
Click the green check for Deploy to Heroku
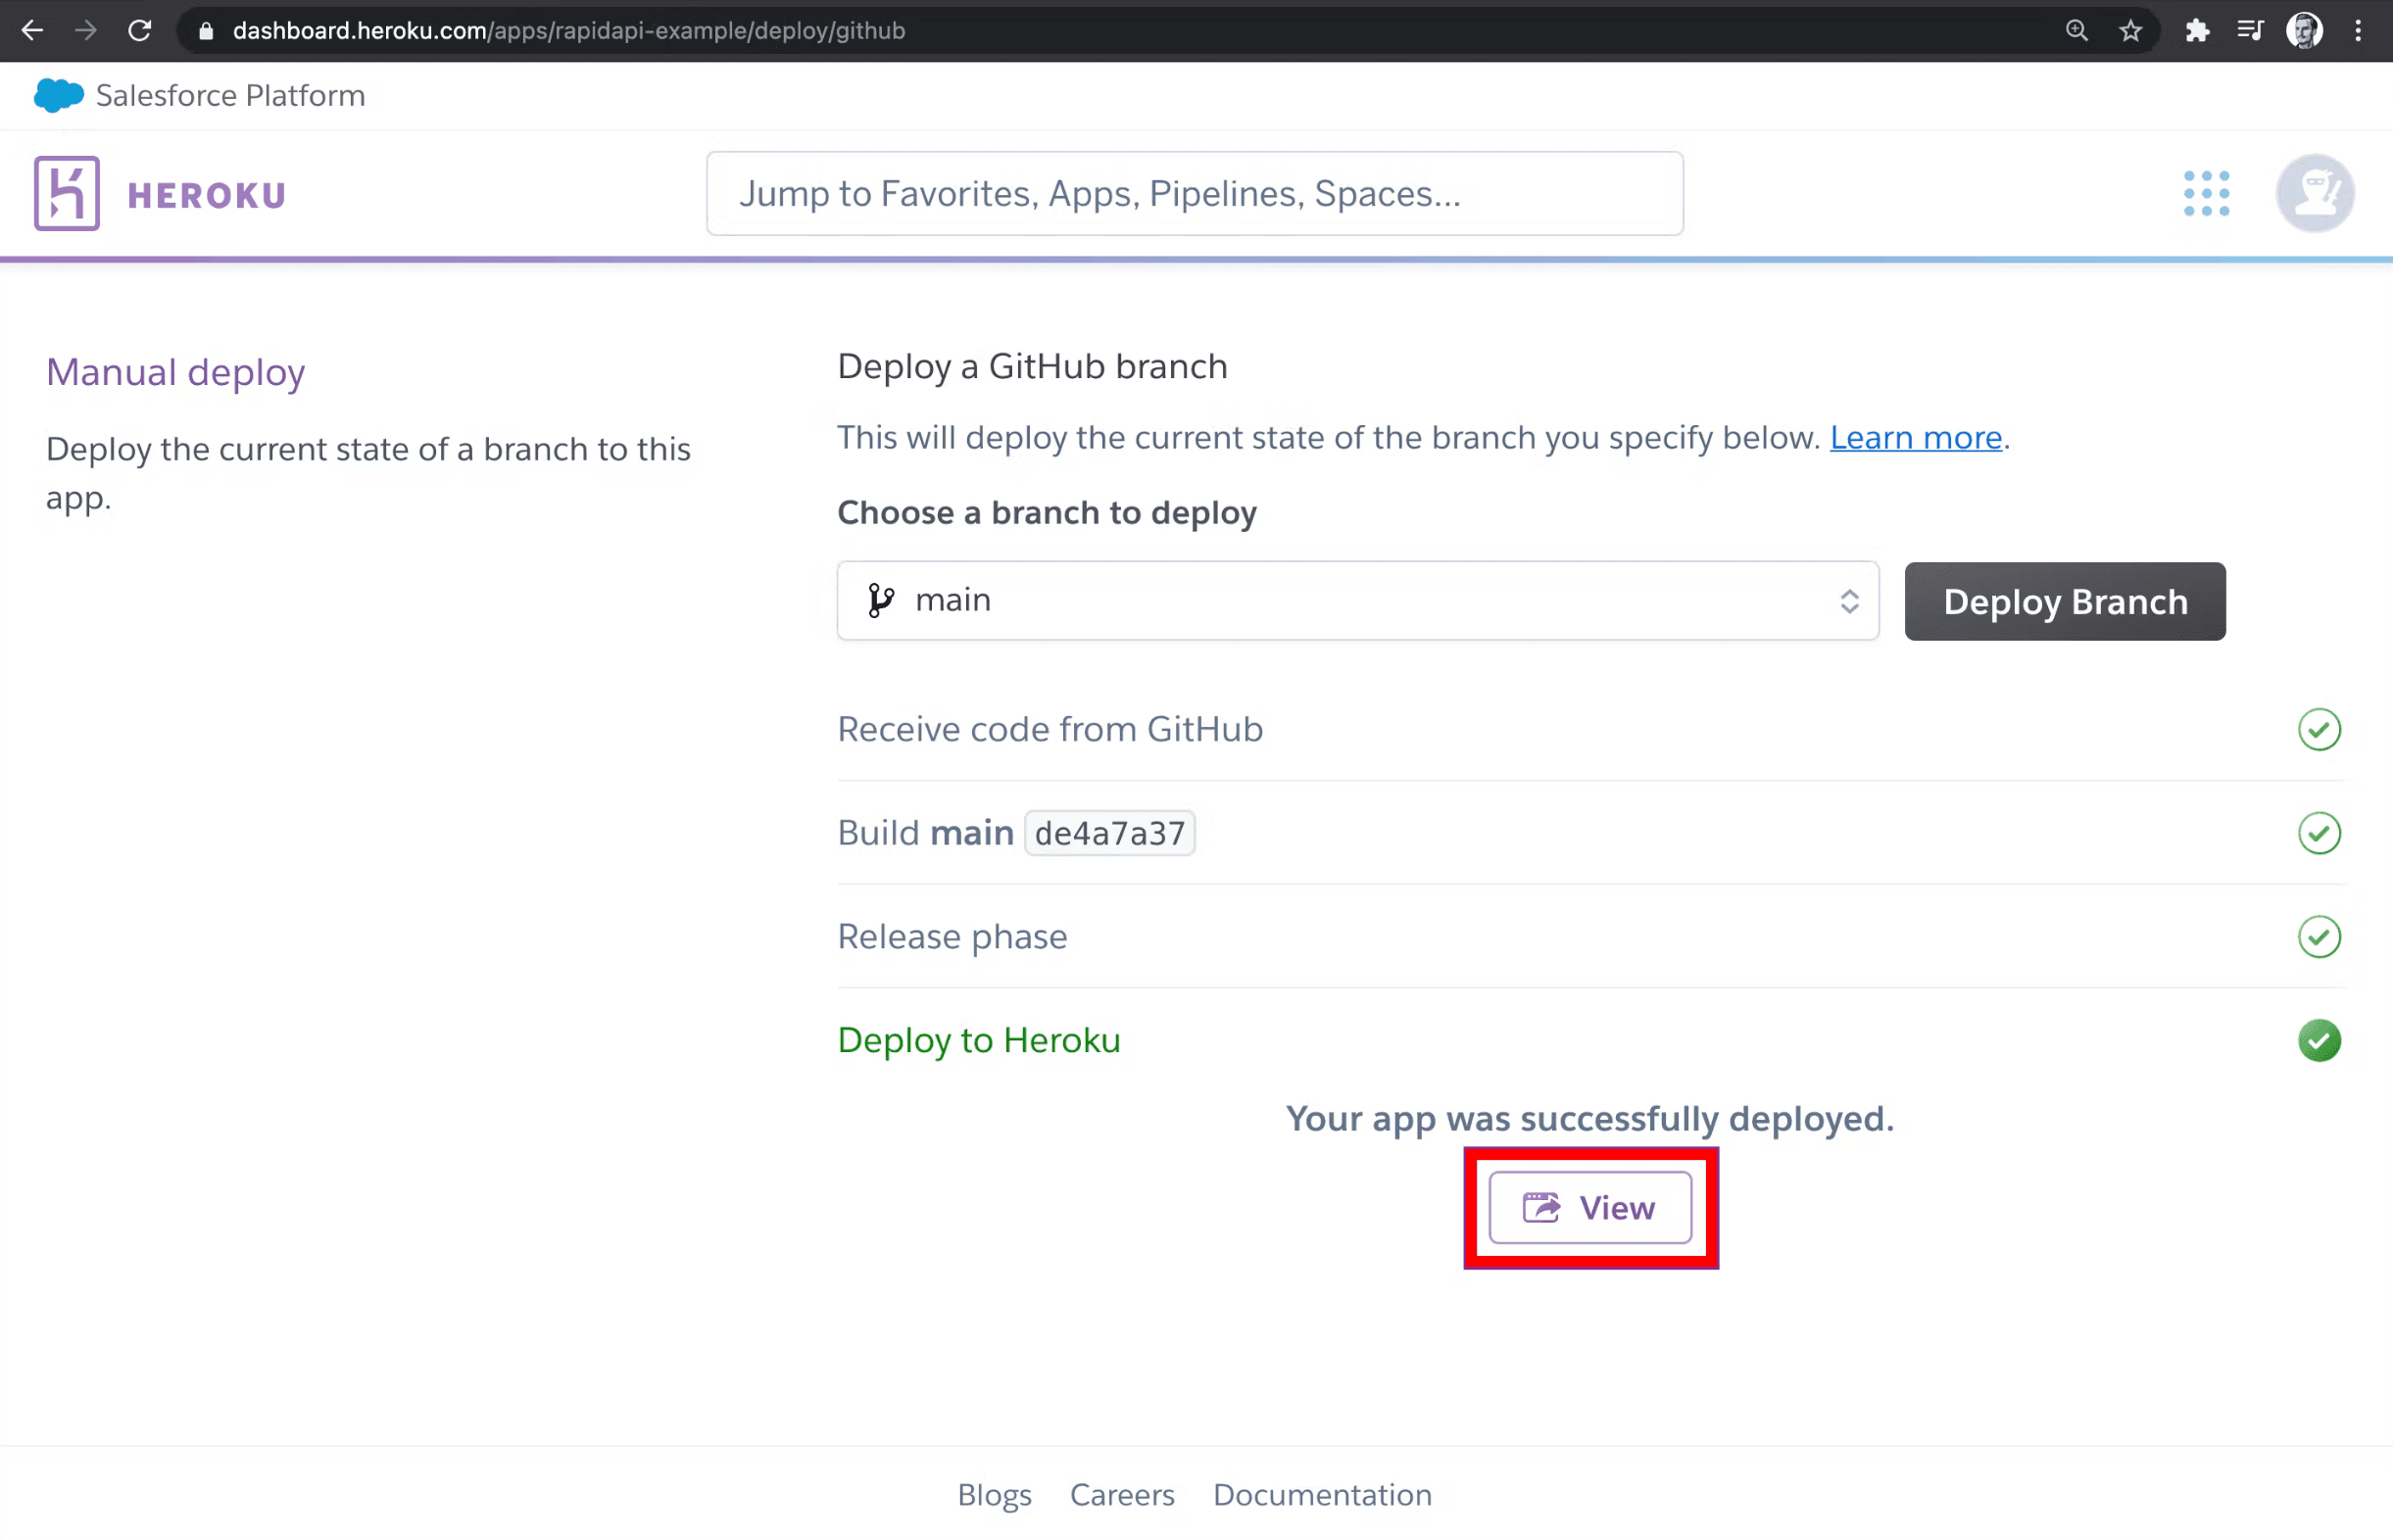click(x=2318, y=1041)
